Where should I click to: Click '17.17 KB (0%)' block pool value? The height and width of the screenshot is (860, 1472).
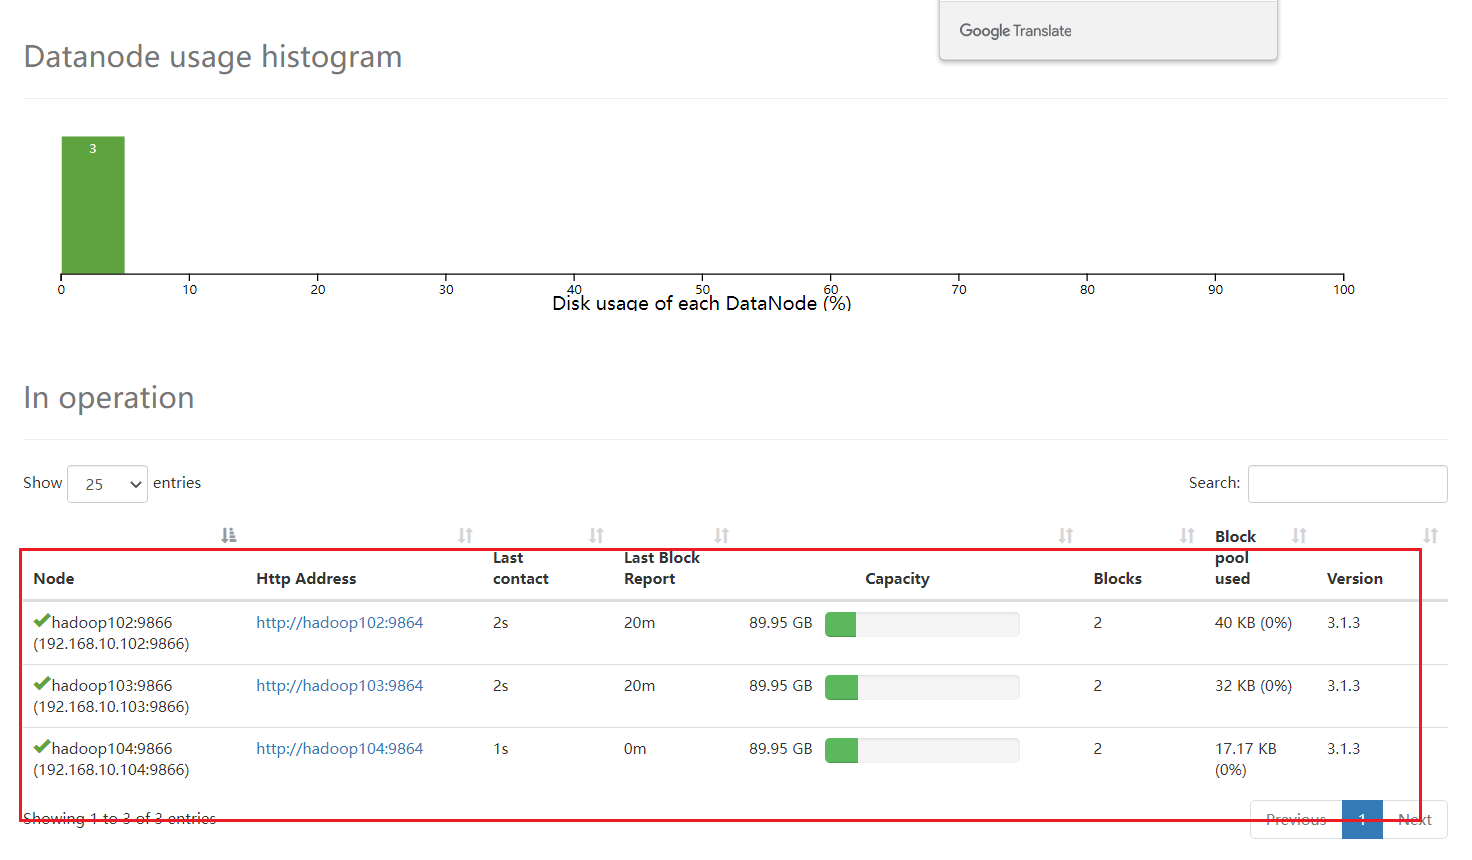1245,759
